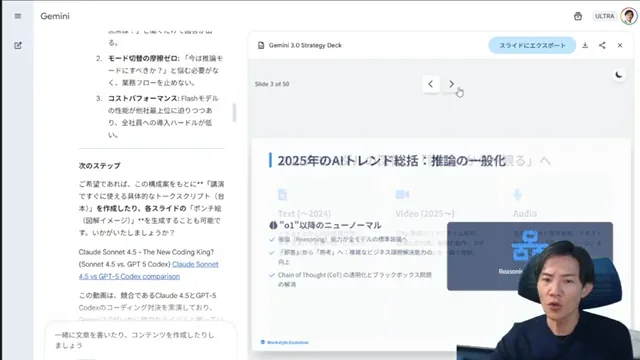Image resolution: width=640 pixels, height=360 pixels.
Task: Start a new chat with the compose icon
Action: pyautogui.click(x=18, y=45)
